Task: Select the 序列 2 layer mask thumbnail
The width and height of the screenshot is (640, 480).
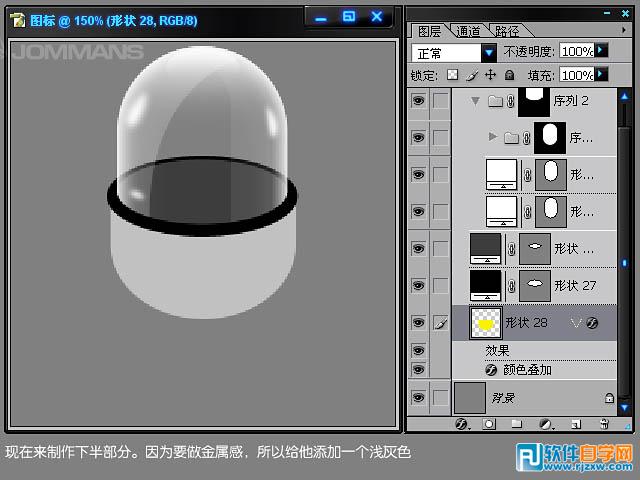Action: pos(534,102)
